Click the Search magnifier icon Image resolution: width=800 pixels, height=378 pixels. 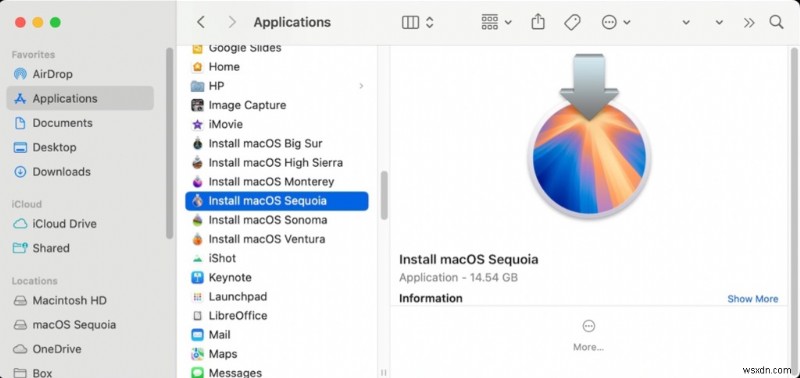click(776, 22)
